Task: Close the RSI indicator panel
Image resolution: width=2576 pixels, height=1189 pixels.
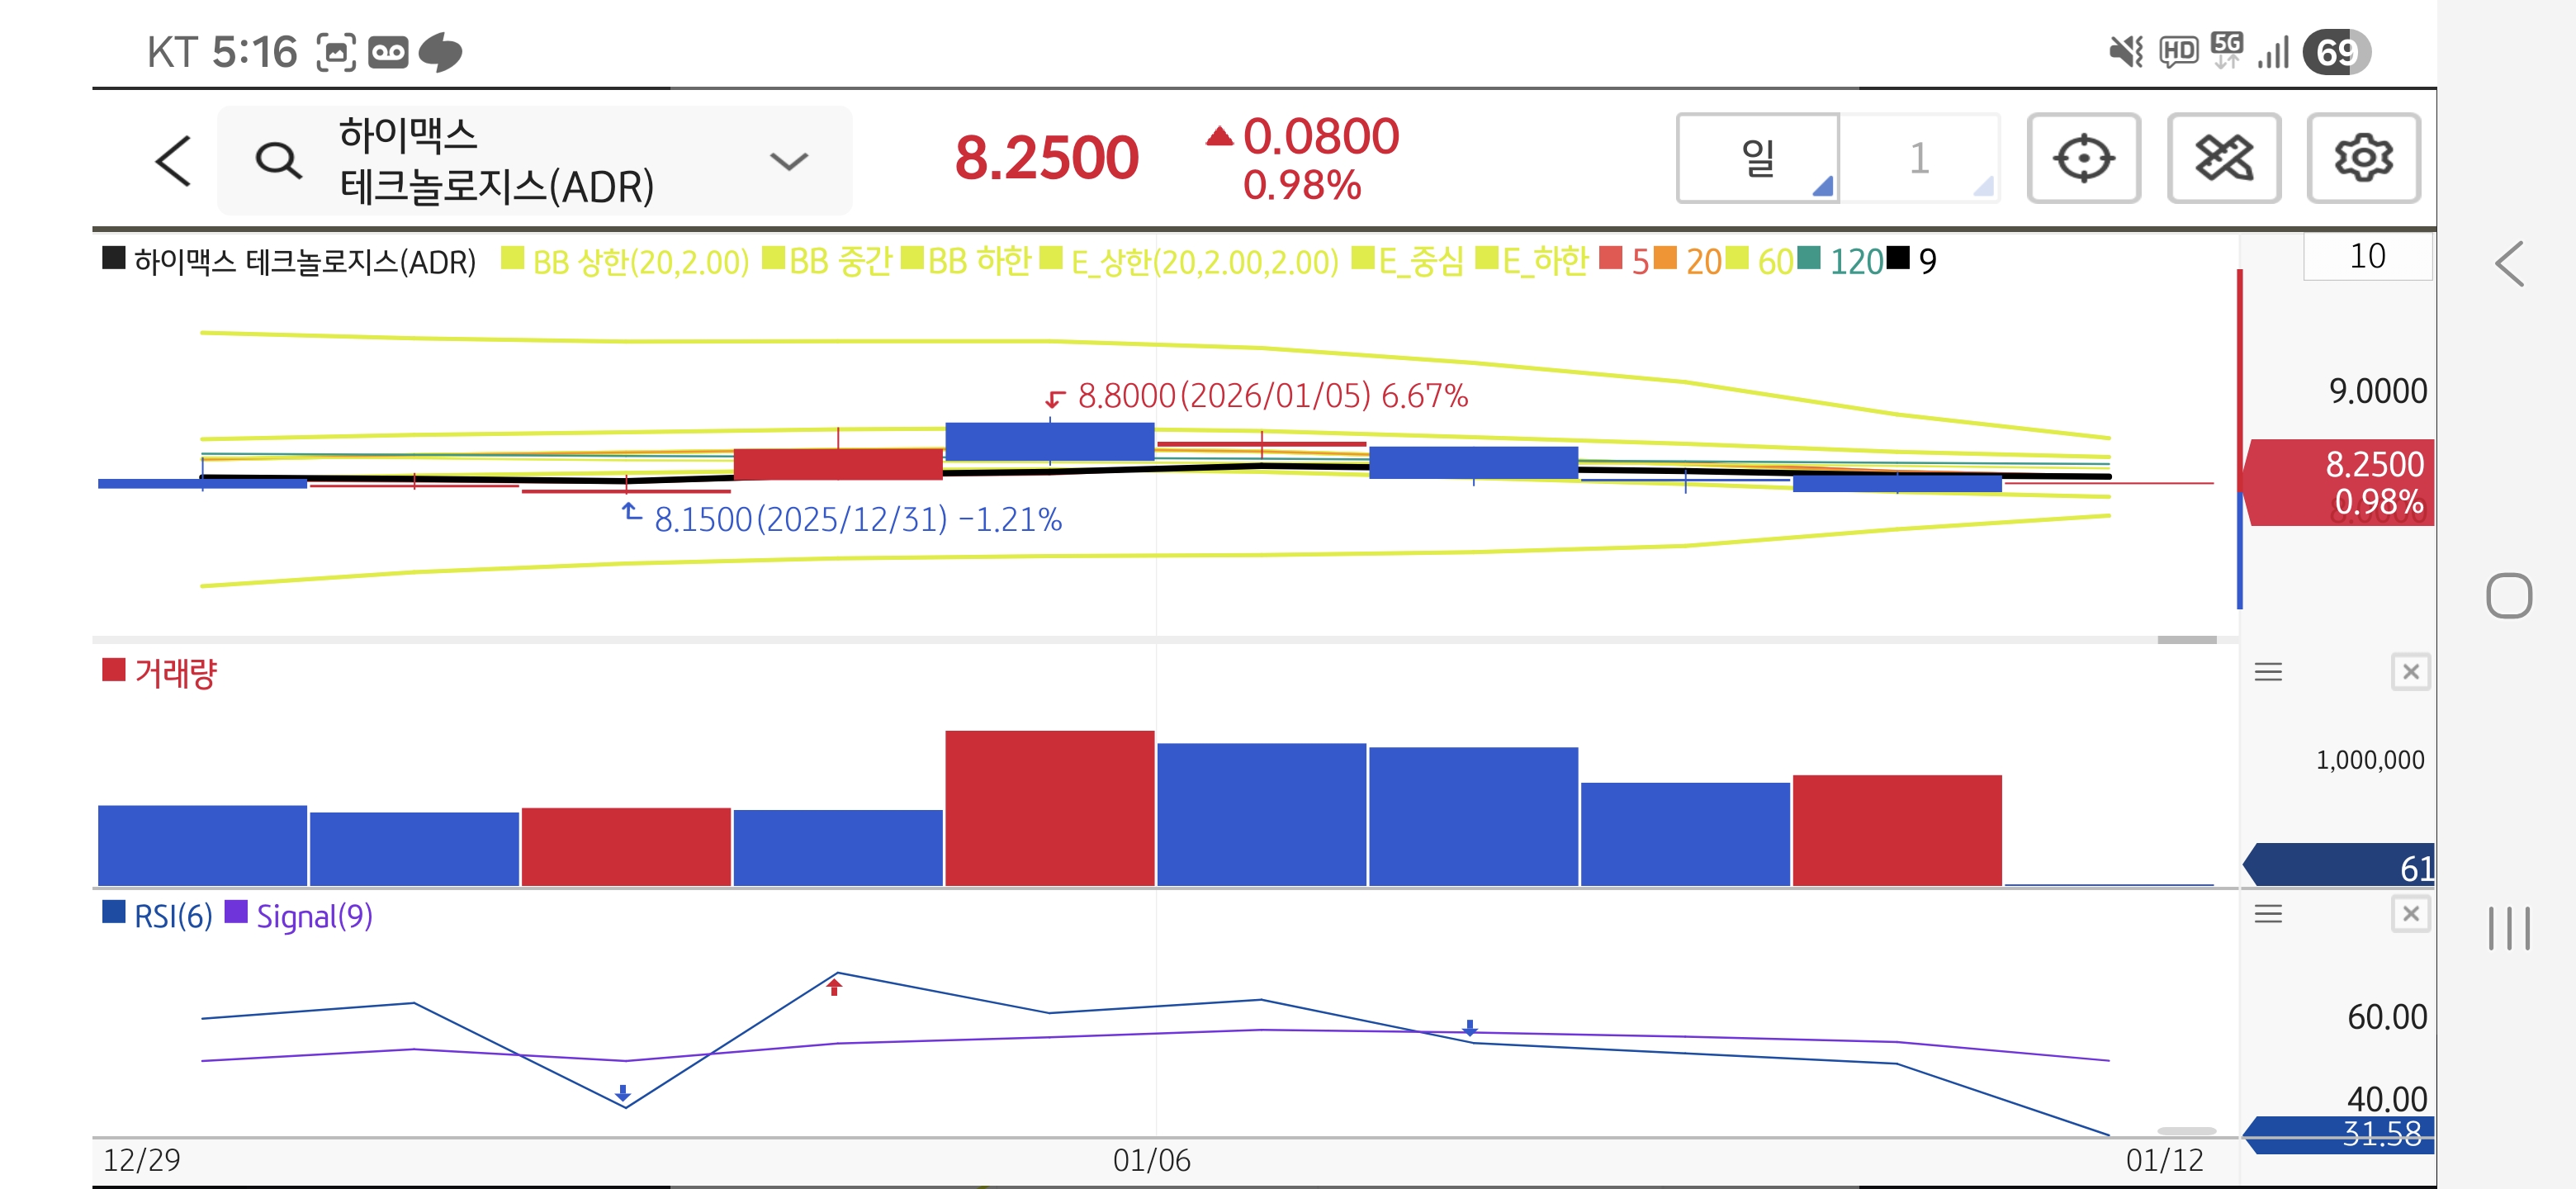Action: [x=2410, y=913]
